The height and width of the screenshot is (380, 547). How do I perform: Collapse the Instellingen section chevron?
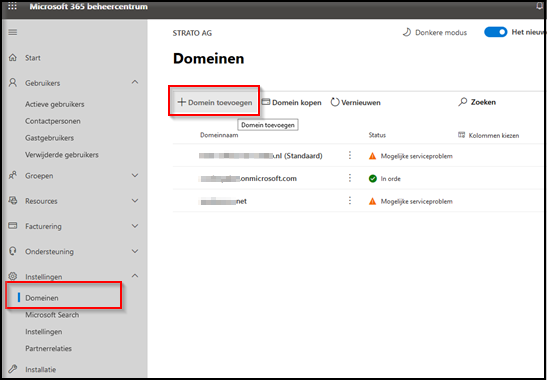(x=135, y=276)
